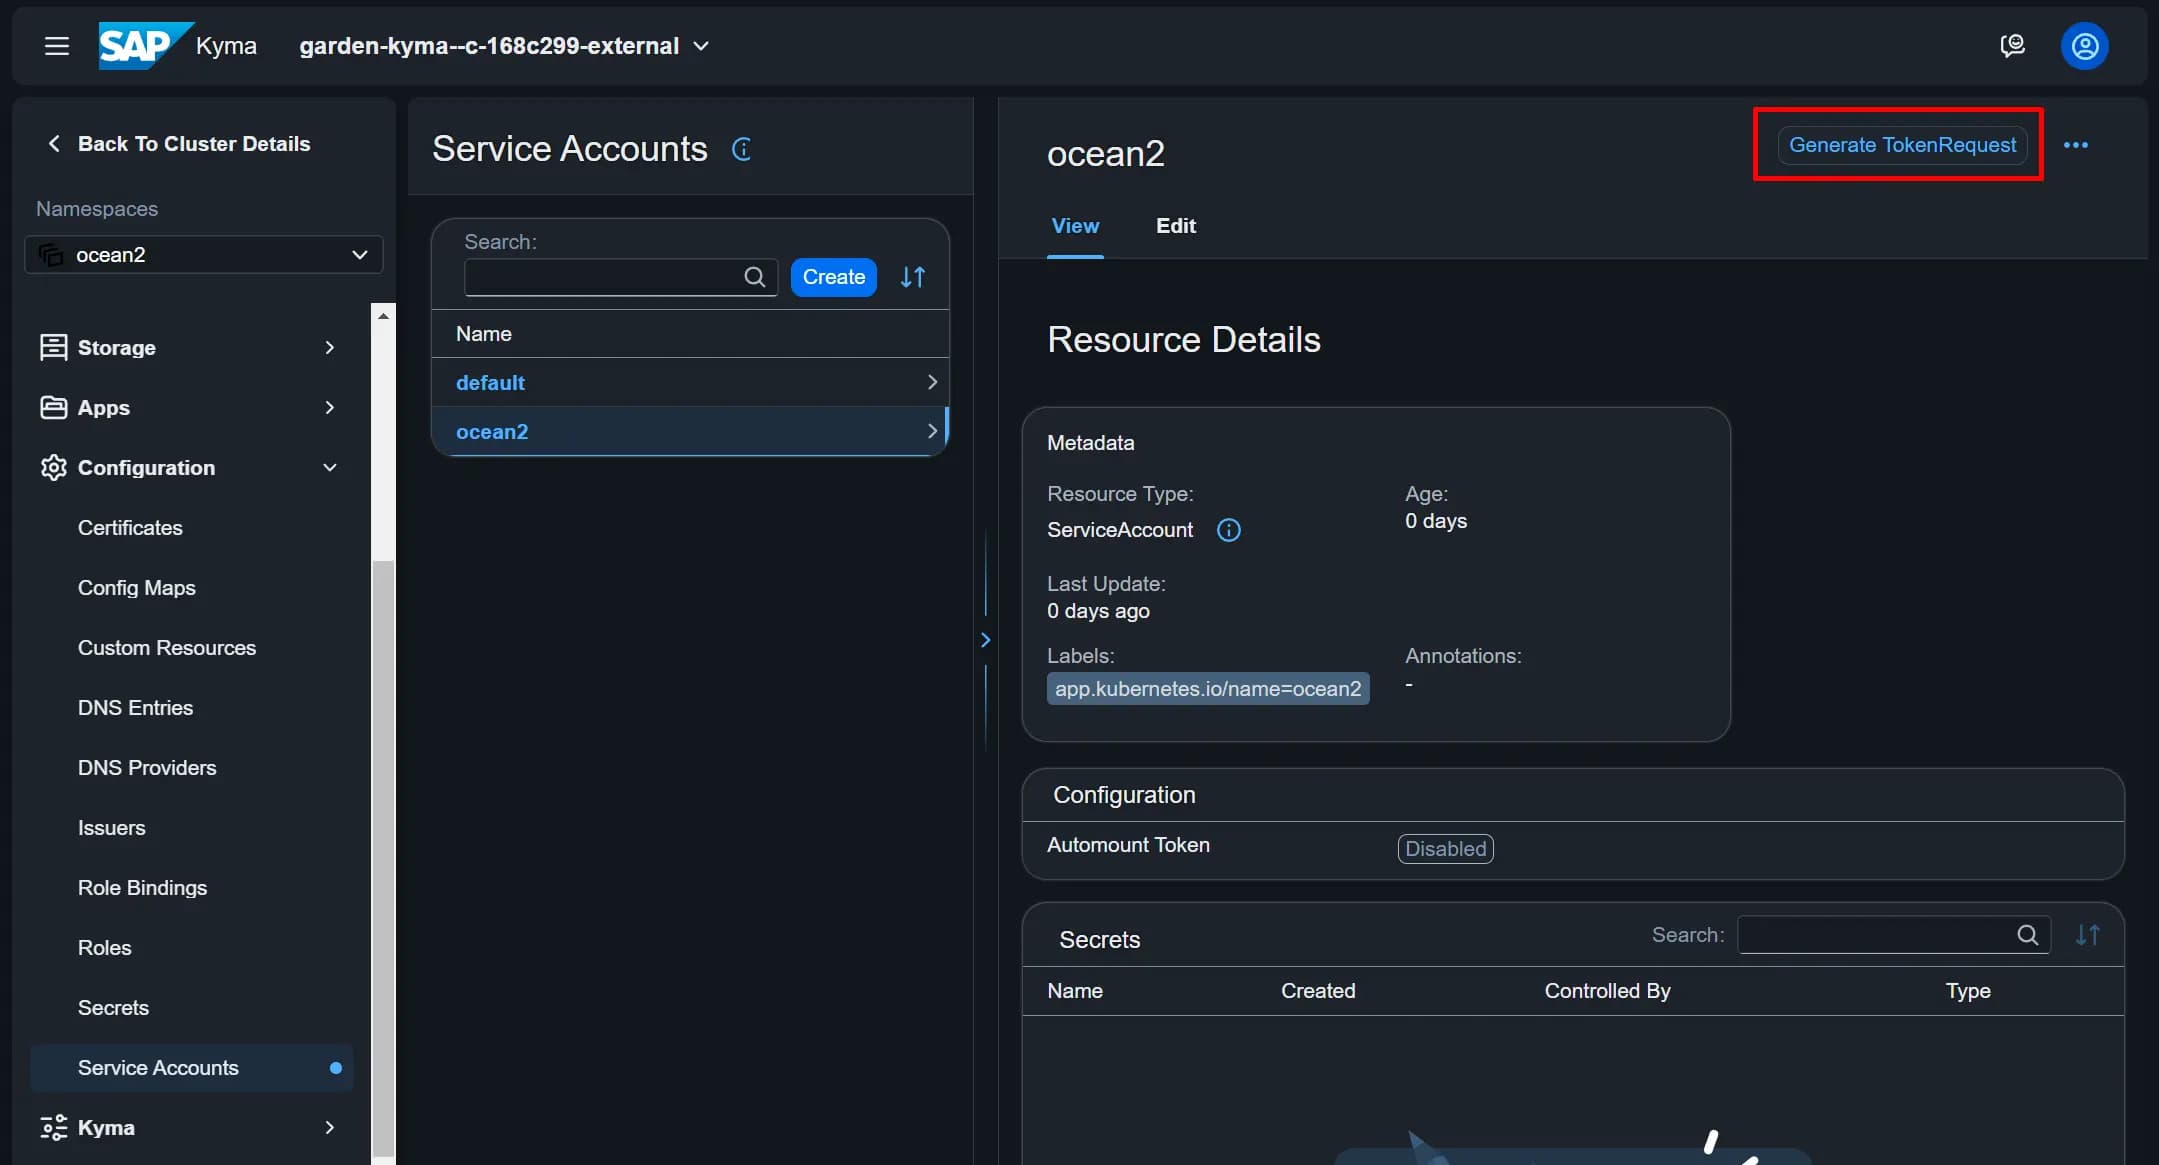Expand the Apps navigation group
The image size is (2159, 1165).
330,407
